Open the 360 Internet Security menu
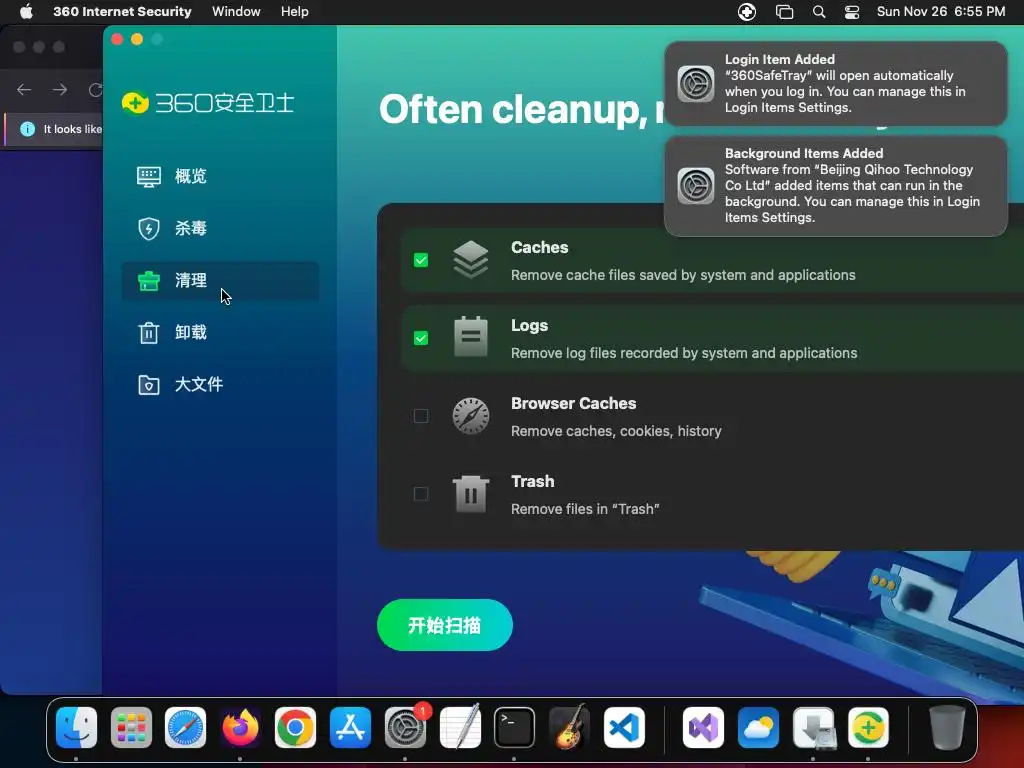 122,12
